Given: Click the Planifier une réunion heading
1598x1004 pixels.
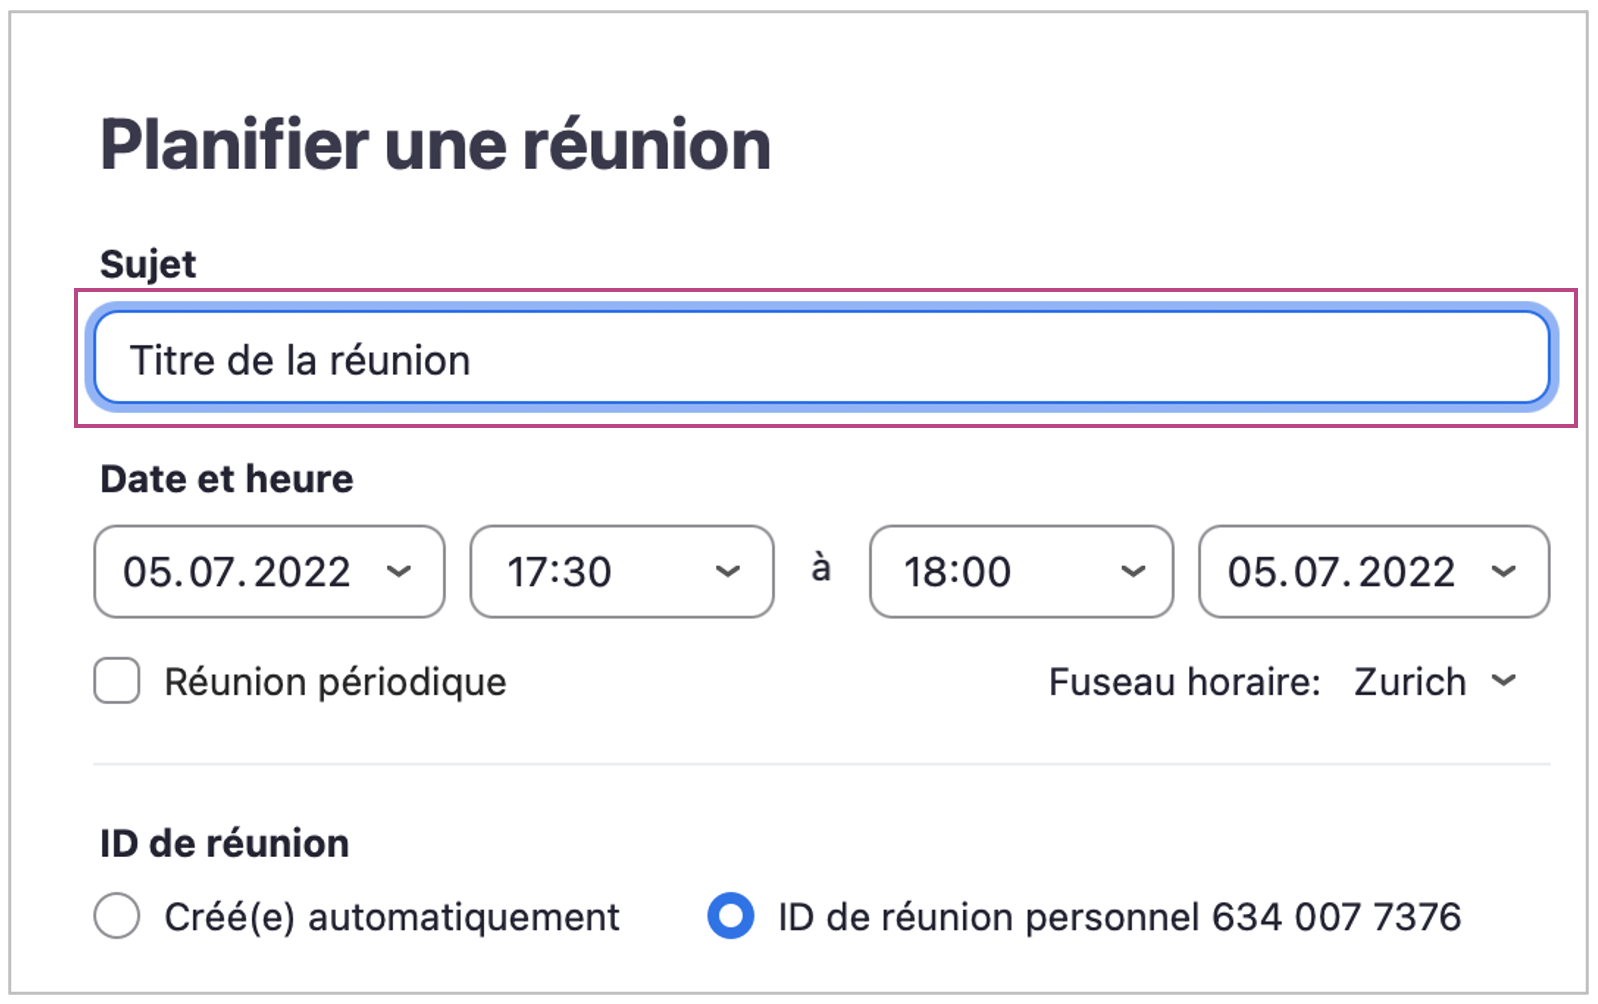Looking at the screenshot, I should click(435, 145).
